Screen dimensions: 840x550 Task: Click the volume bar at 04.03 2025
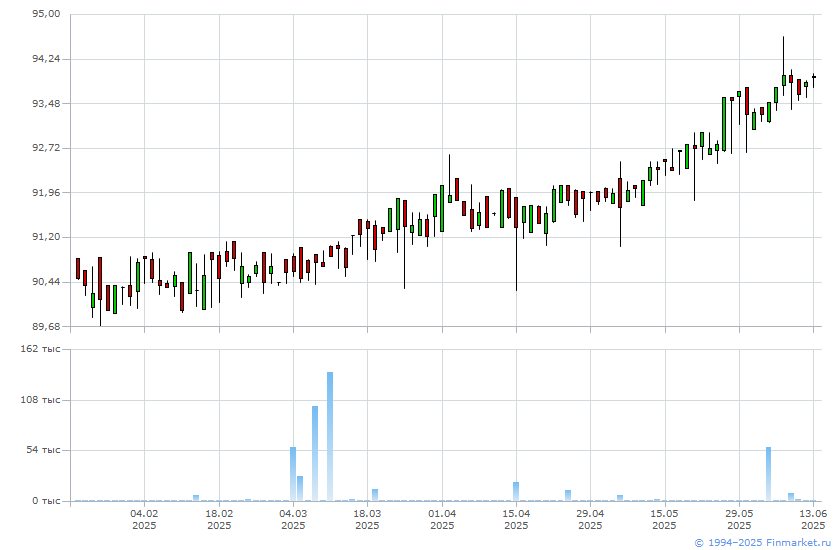pyautogui.click(x=293, y=474)
